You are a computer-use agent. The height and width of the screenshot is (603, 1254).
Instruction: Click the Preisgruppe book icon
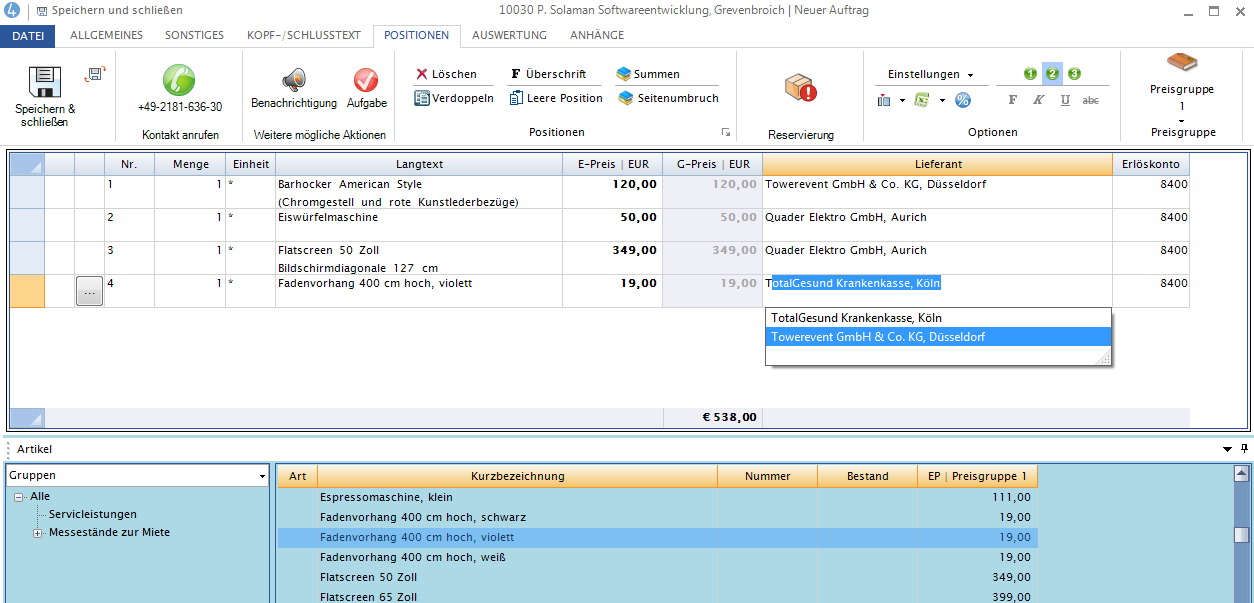(x=1182, y=63)
